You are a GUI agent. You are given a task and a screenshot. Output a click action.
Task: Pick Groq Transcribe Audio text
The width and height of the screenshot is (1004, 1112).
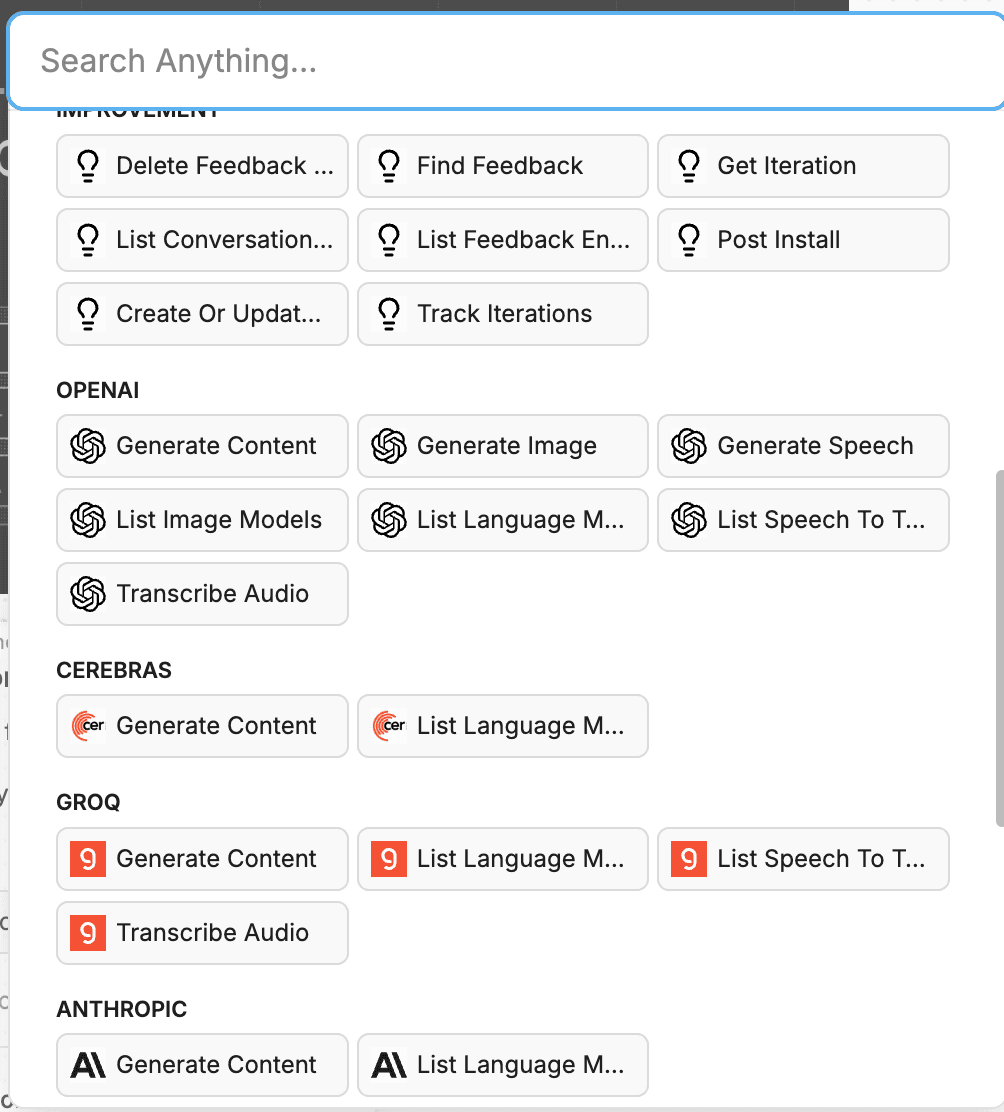pyautogui.click(x=213, y=933)
